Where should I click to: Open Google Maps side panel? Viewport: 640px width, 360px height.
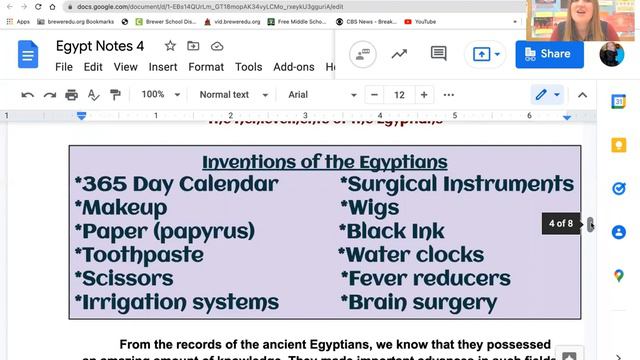click(619, 276)
